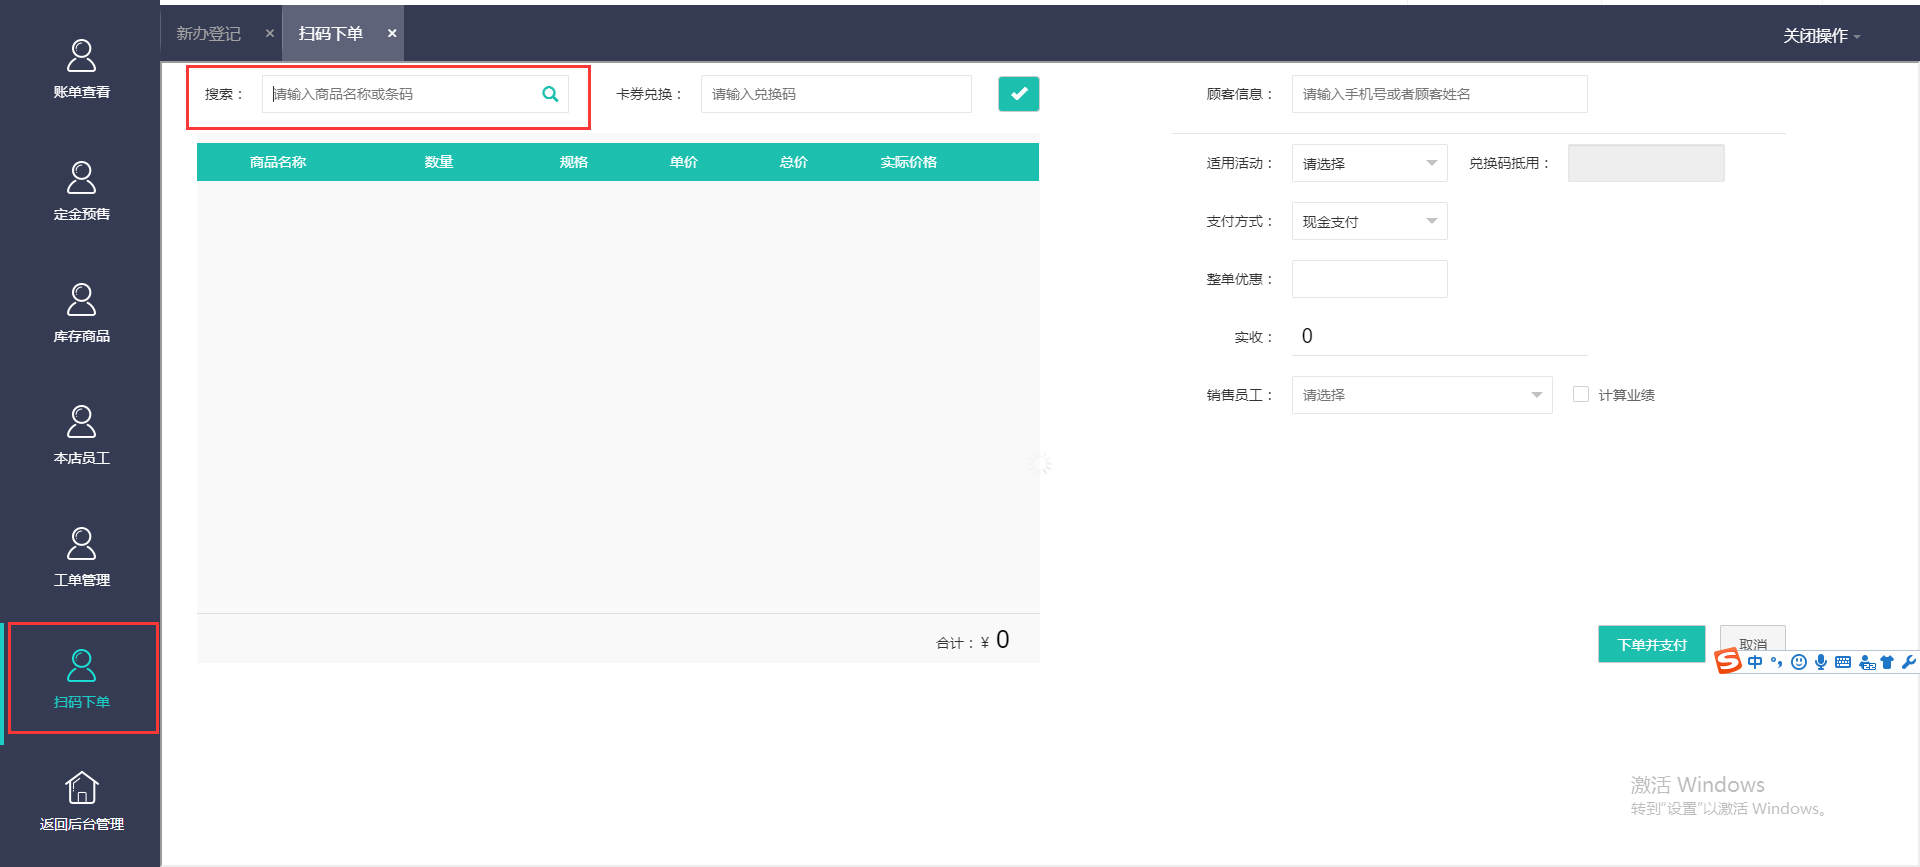Expand 适用活动 dropdown
This screenshot has height=867, width=1920.
[x=1369, y=163]
